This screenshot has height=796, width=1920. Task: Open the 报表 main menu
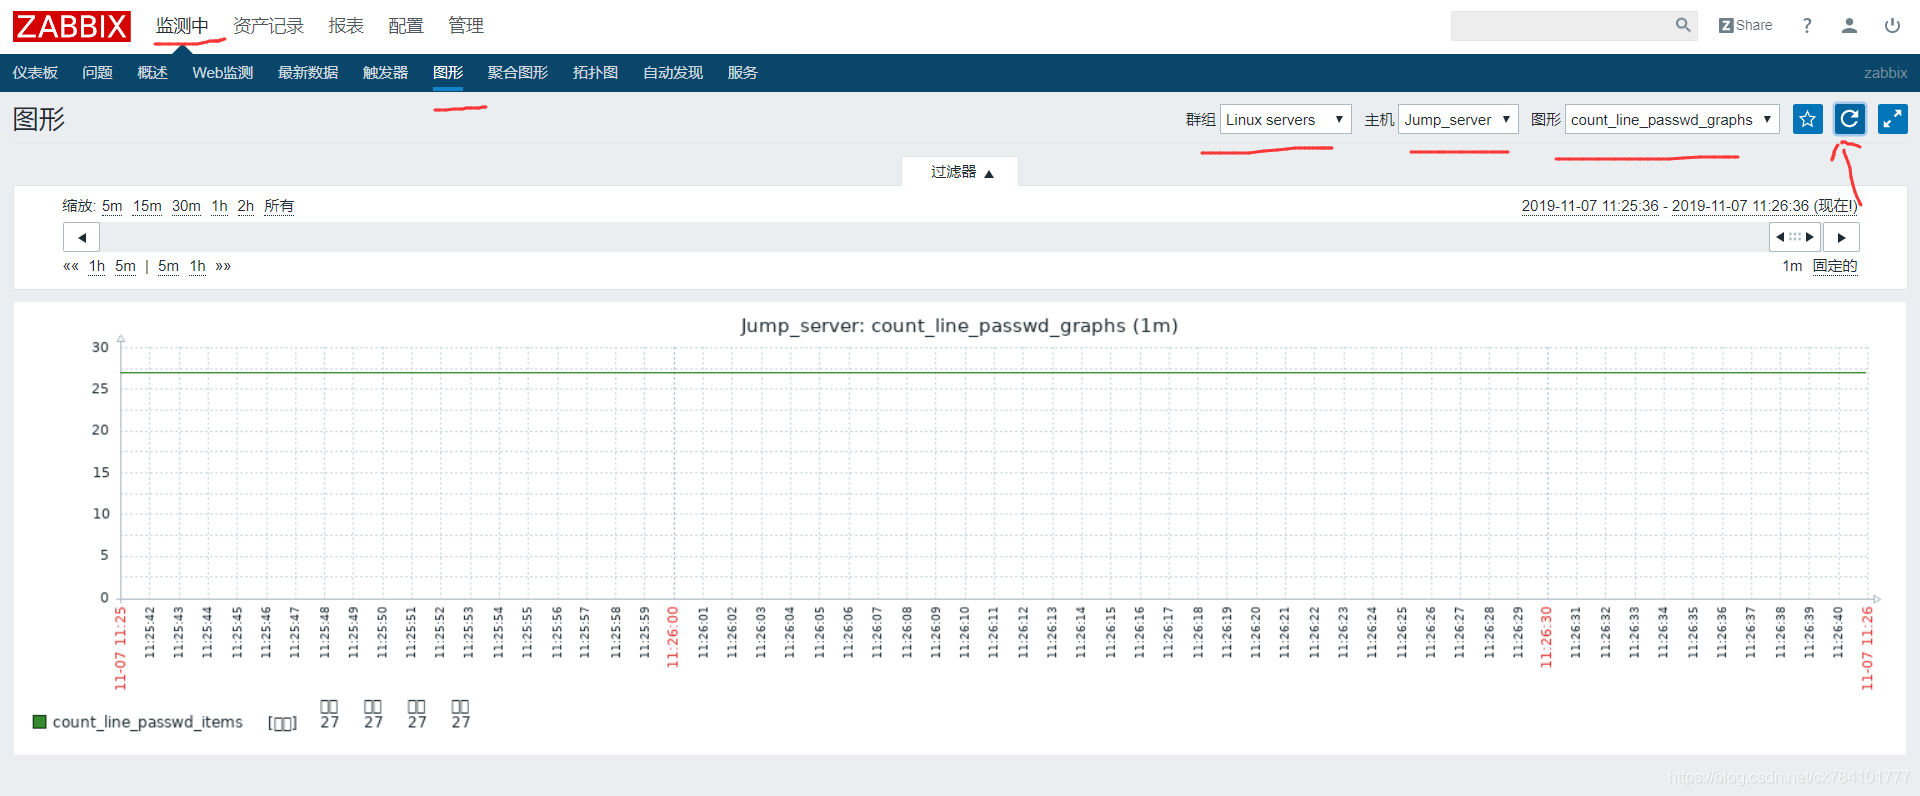click(346, 26)
